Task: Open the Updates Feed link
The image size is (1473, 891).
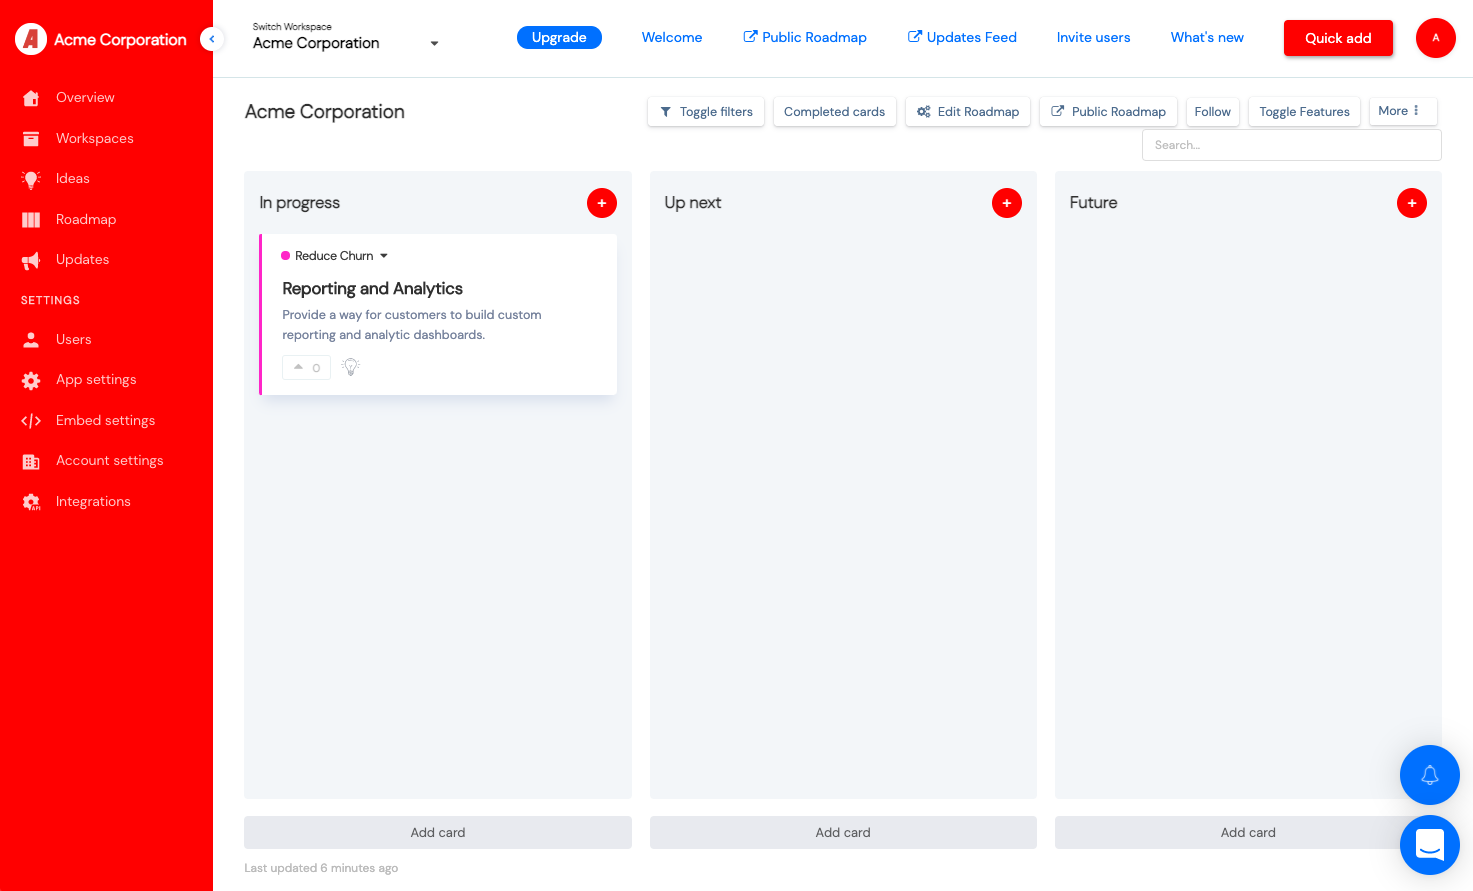Action: point(962,37)
